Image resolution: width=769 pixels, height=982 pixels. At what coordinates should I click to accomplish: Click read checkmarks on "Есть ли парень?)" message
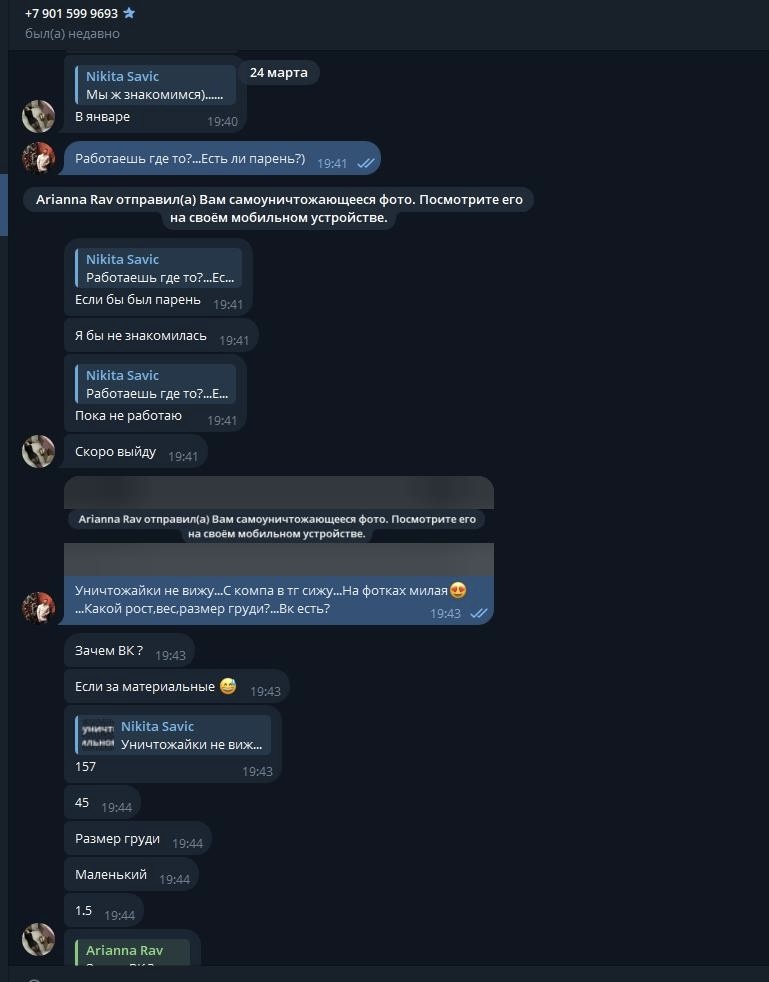point(366,163)
